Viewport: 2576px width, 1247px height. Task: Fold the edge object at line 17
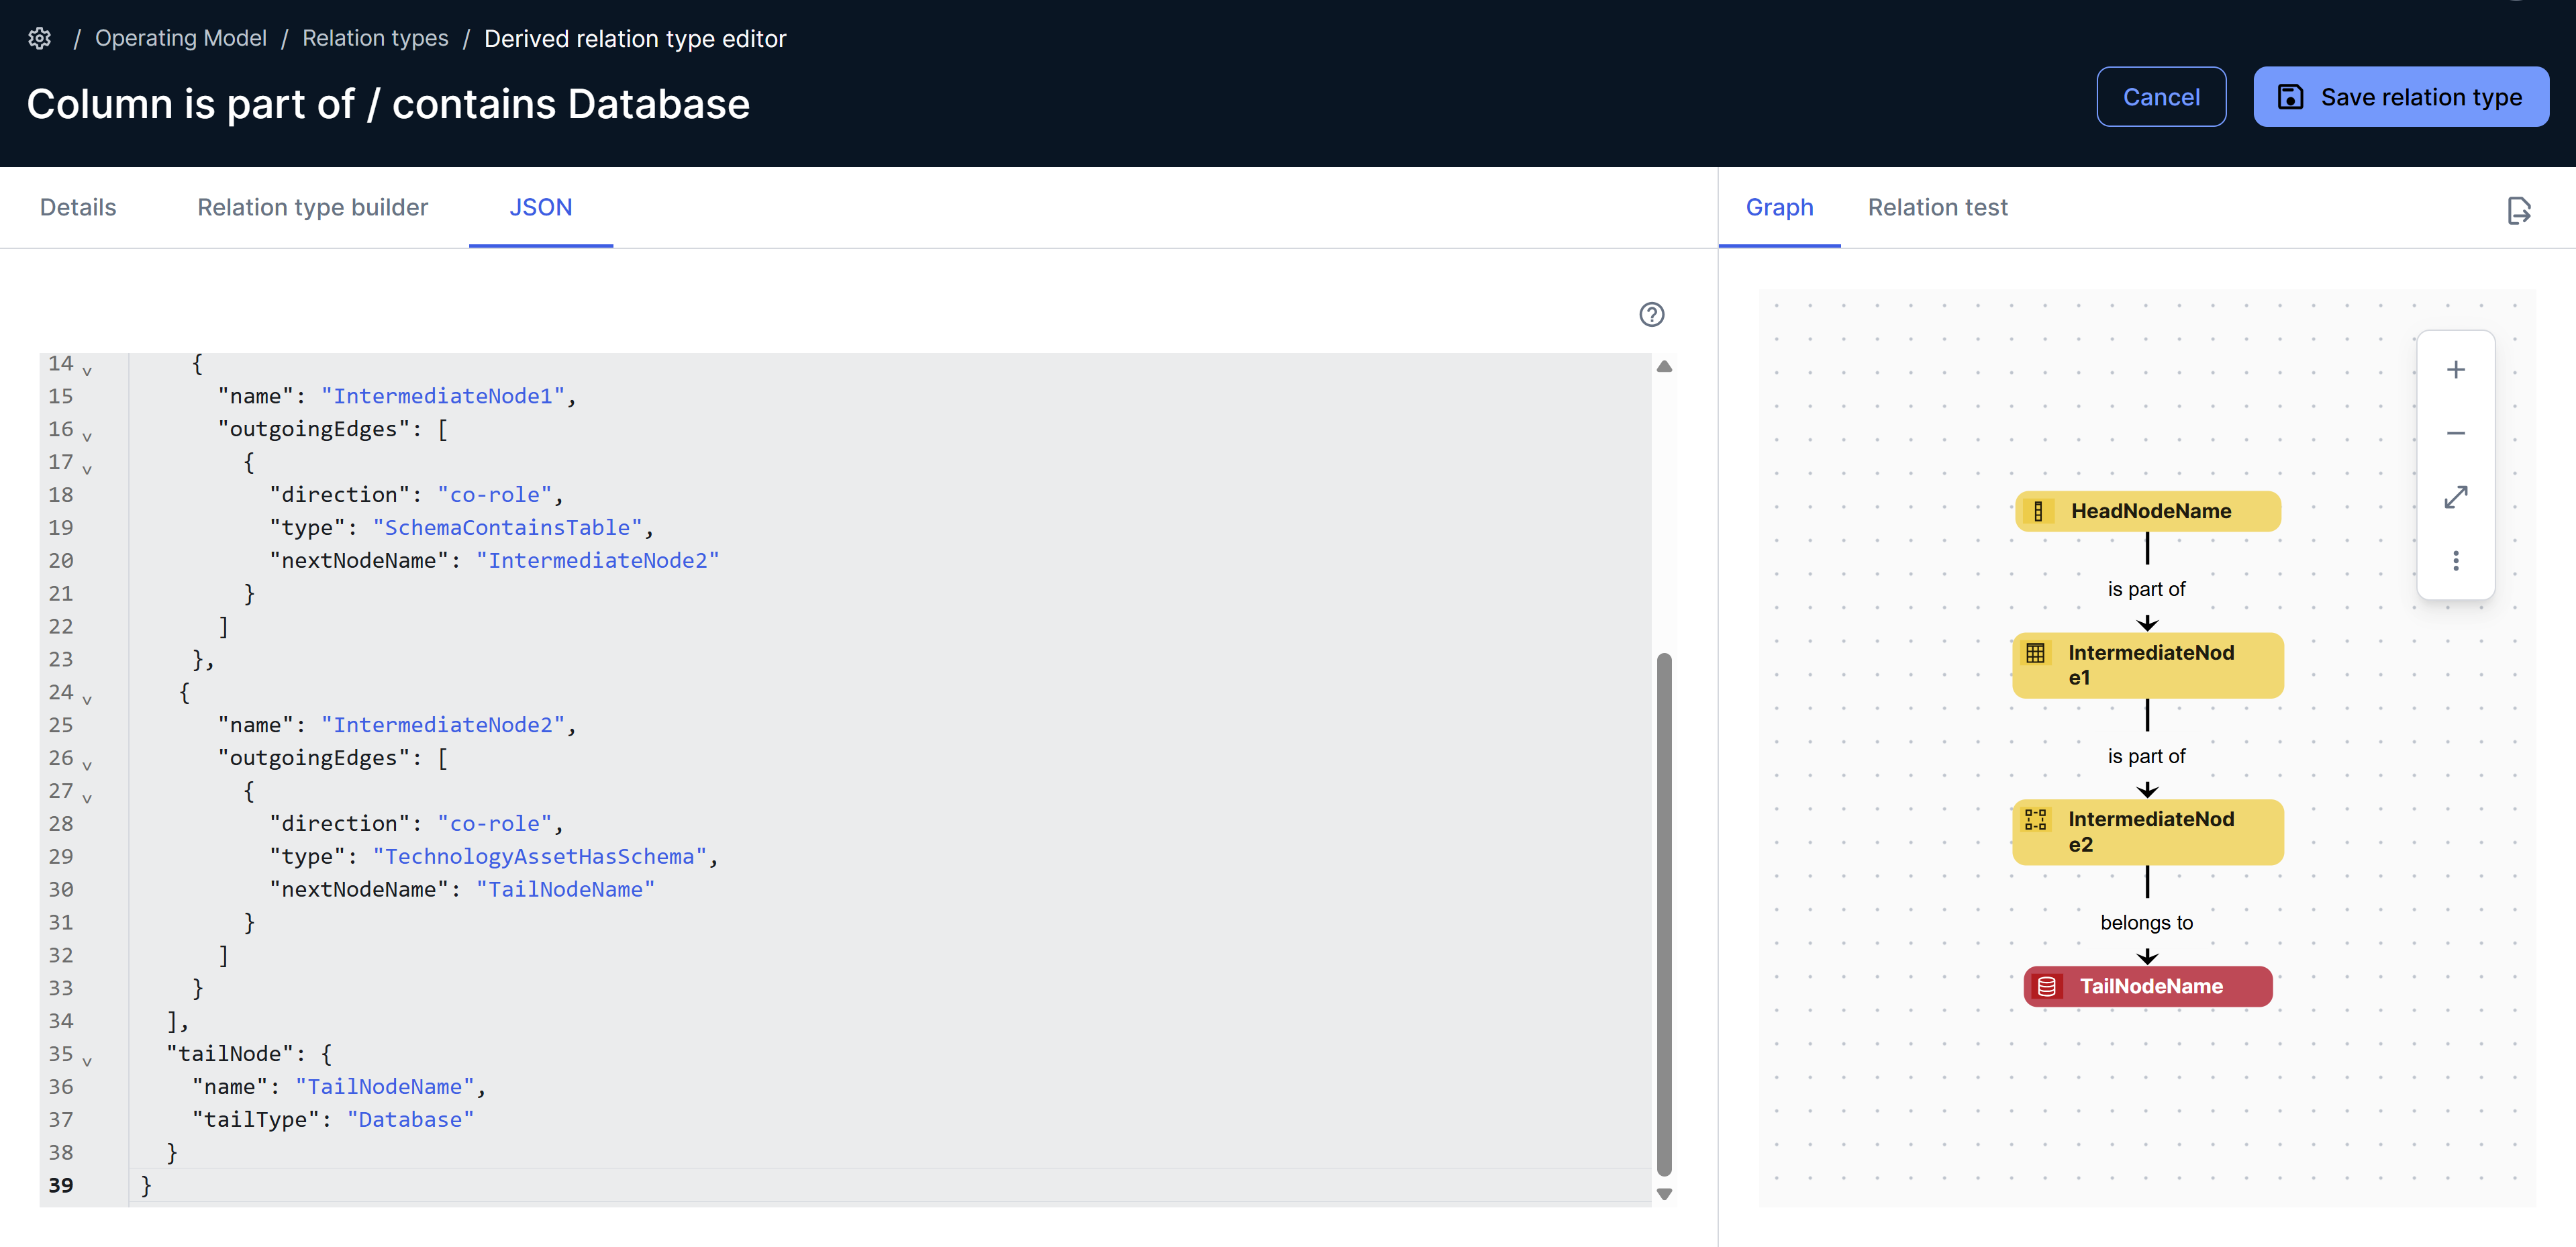pyautogui.click(x=87, y=470)
